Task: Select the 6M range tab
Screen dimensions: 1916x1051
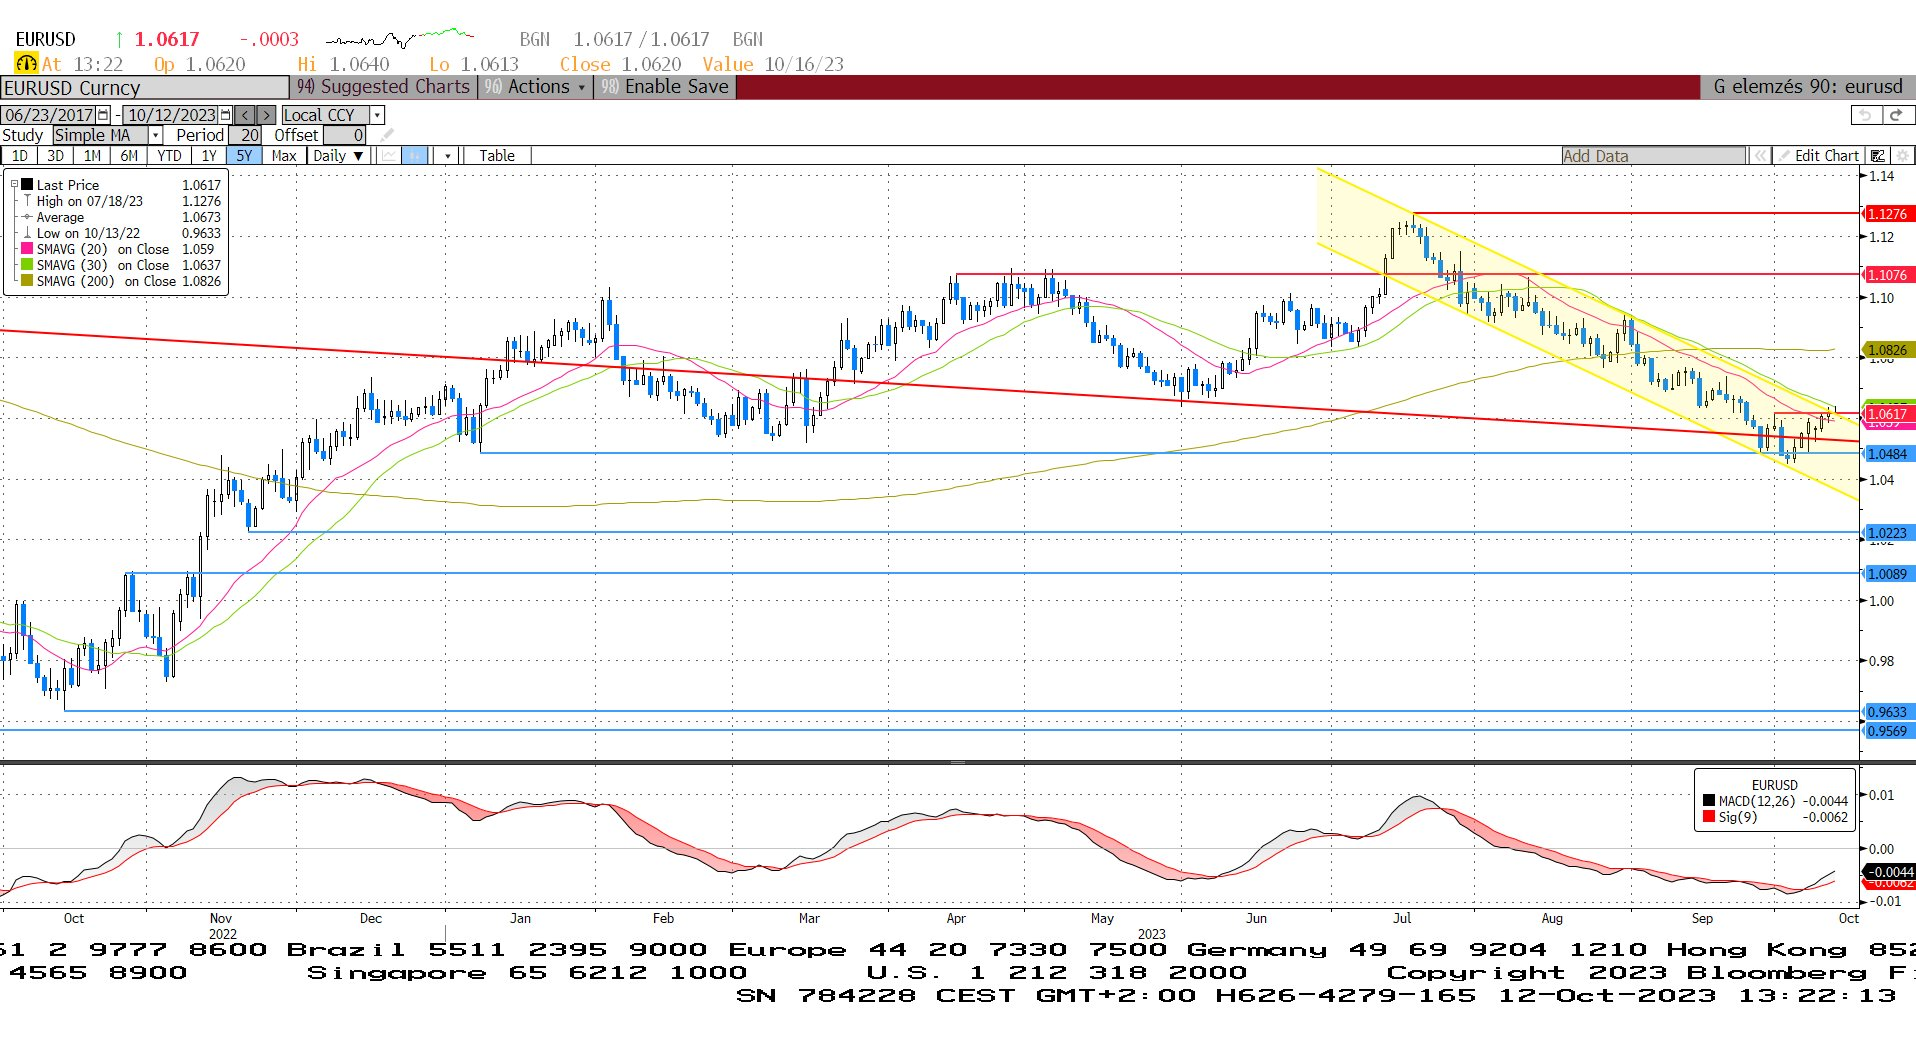Action: click(x=129, y=156)
